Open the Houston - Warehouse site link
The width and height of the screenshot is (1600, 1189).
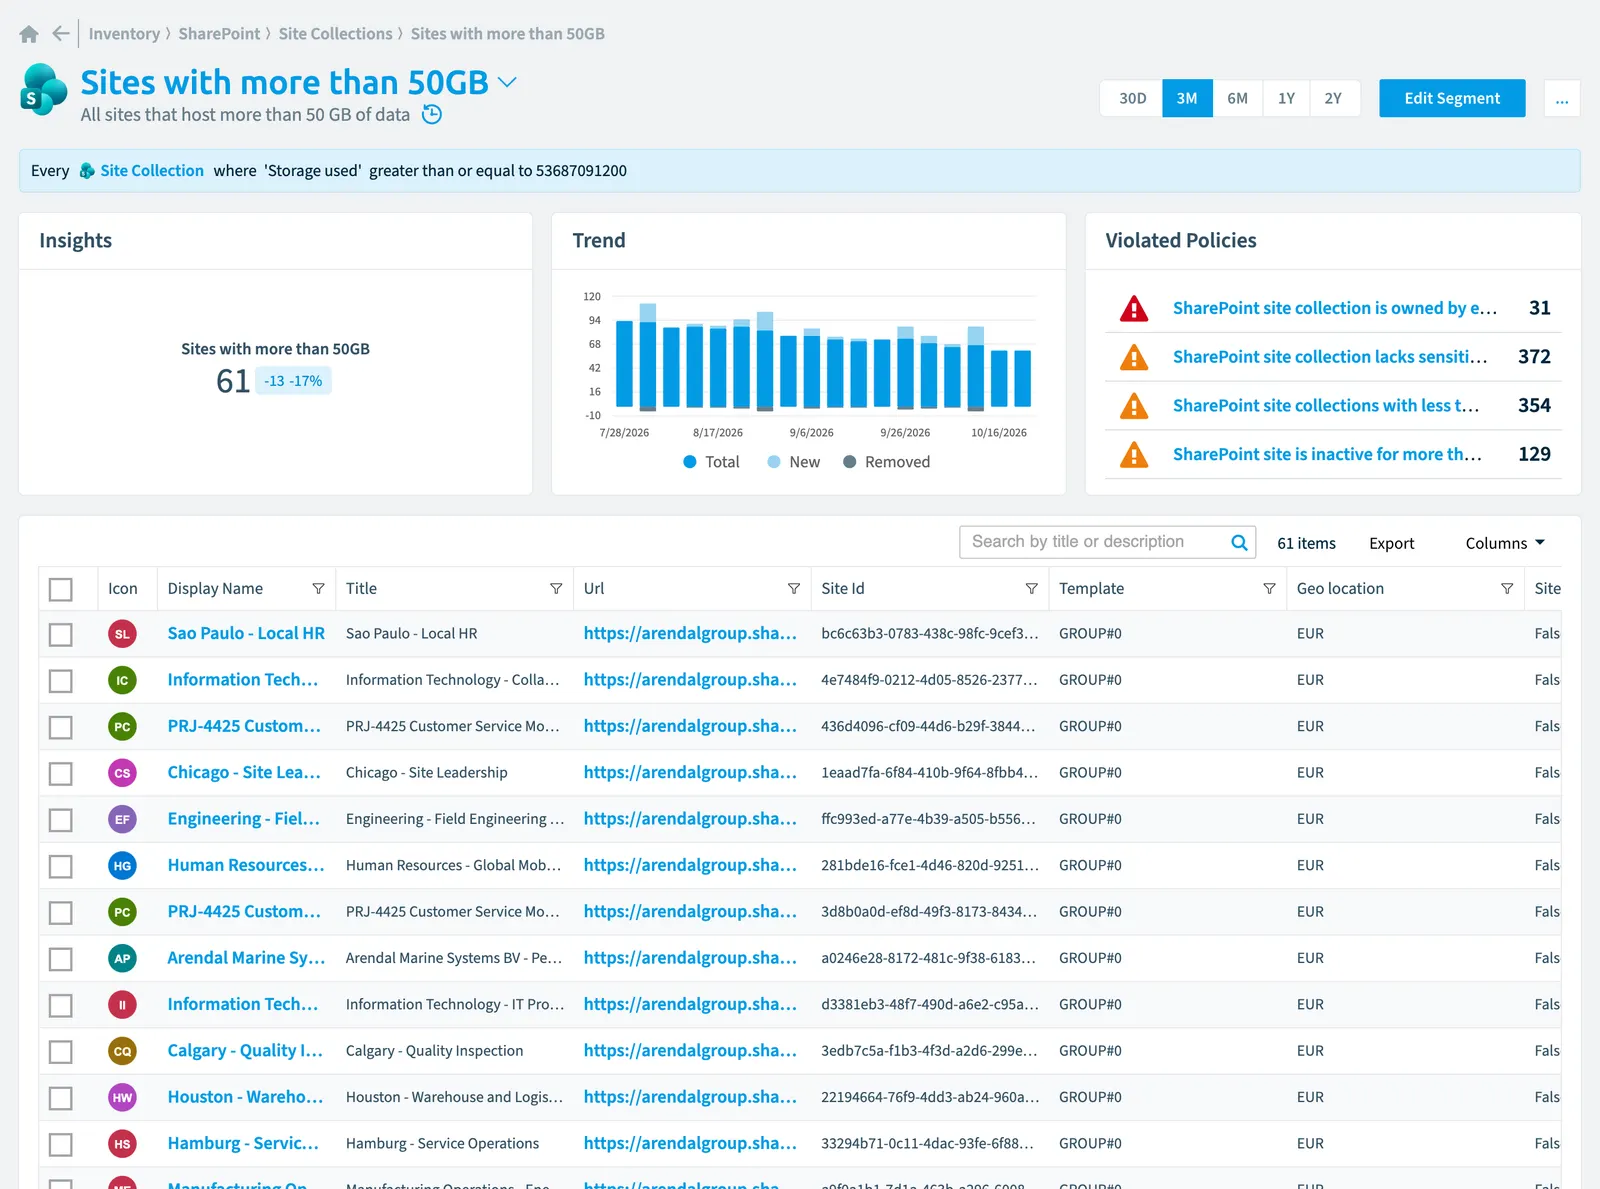245,1097
